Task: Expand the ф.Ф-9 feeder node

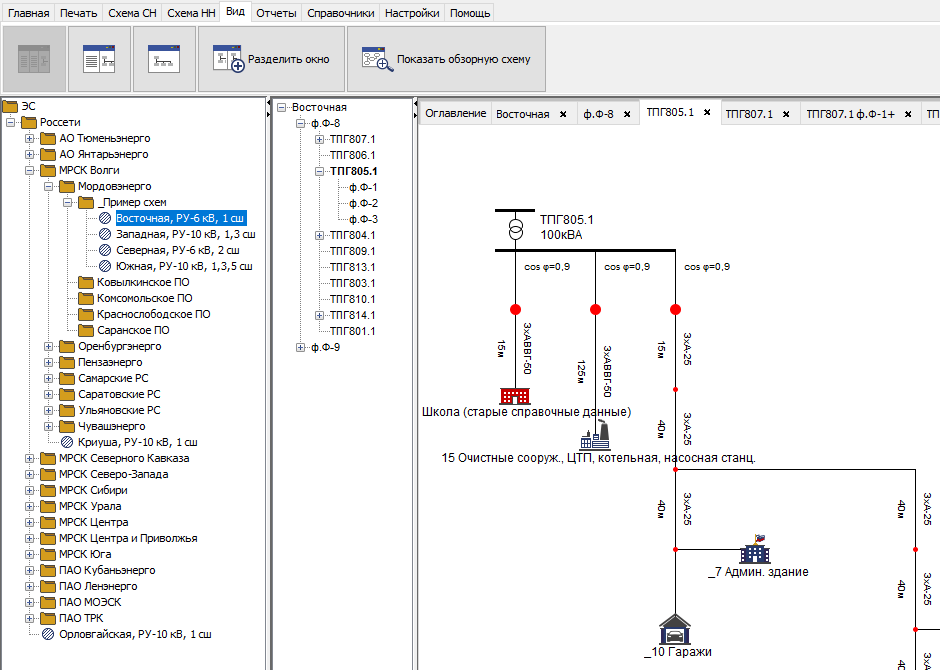Action: point(300,348)
